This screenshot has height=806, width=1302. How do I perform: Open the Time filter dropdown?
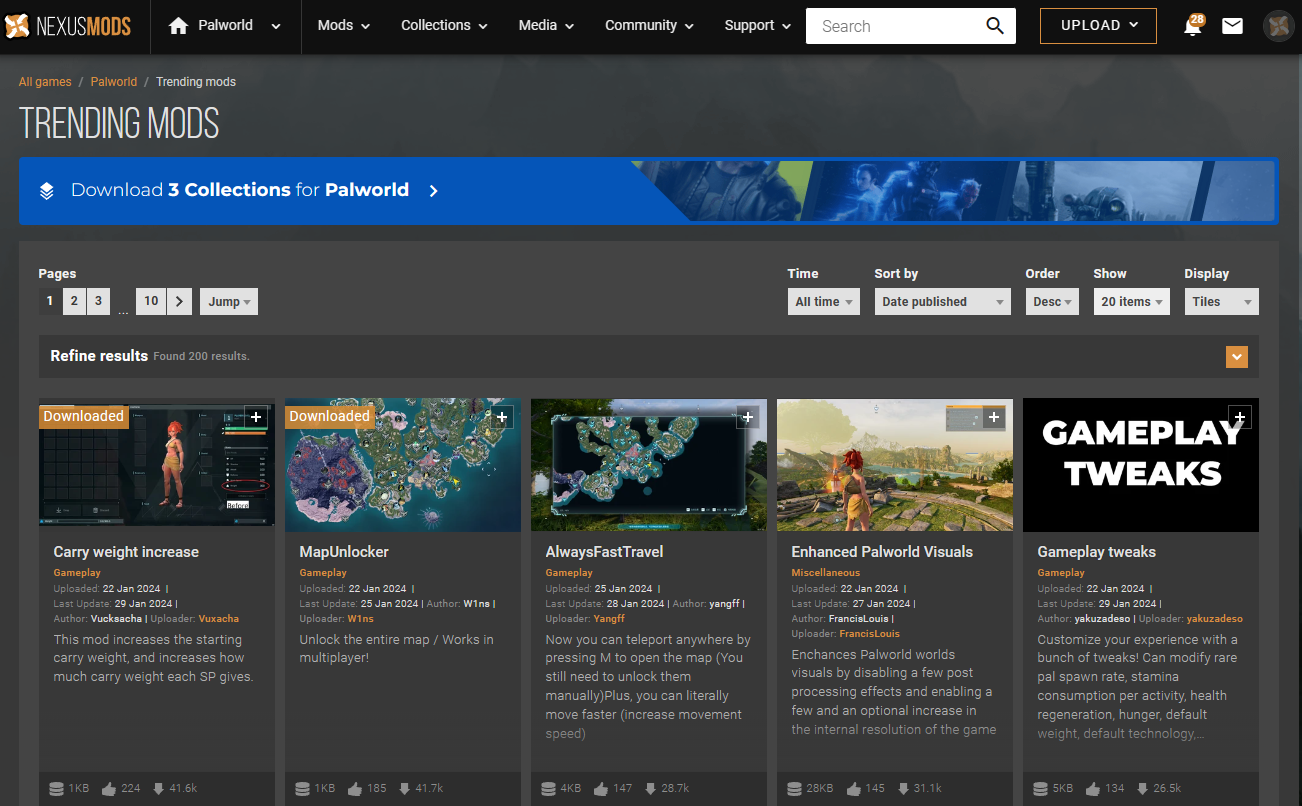pos(824,301)
